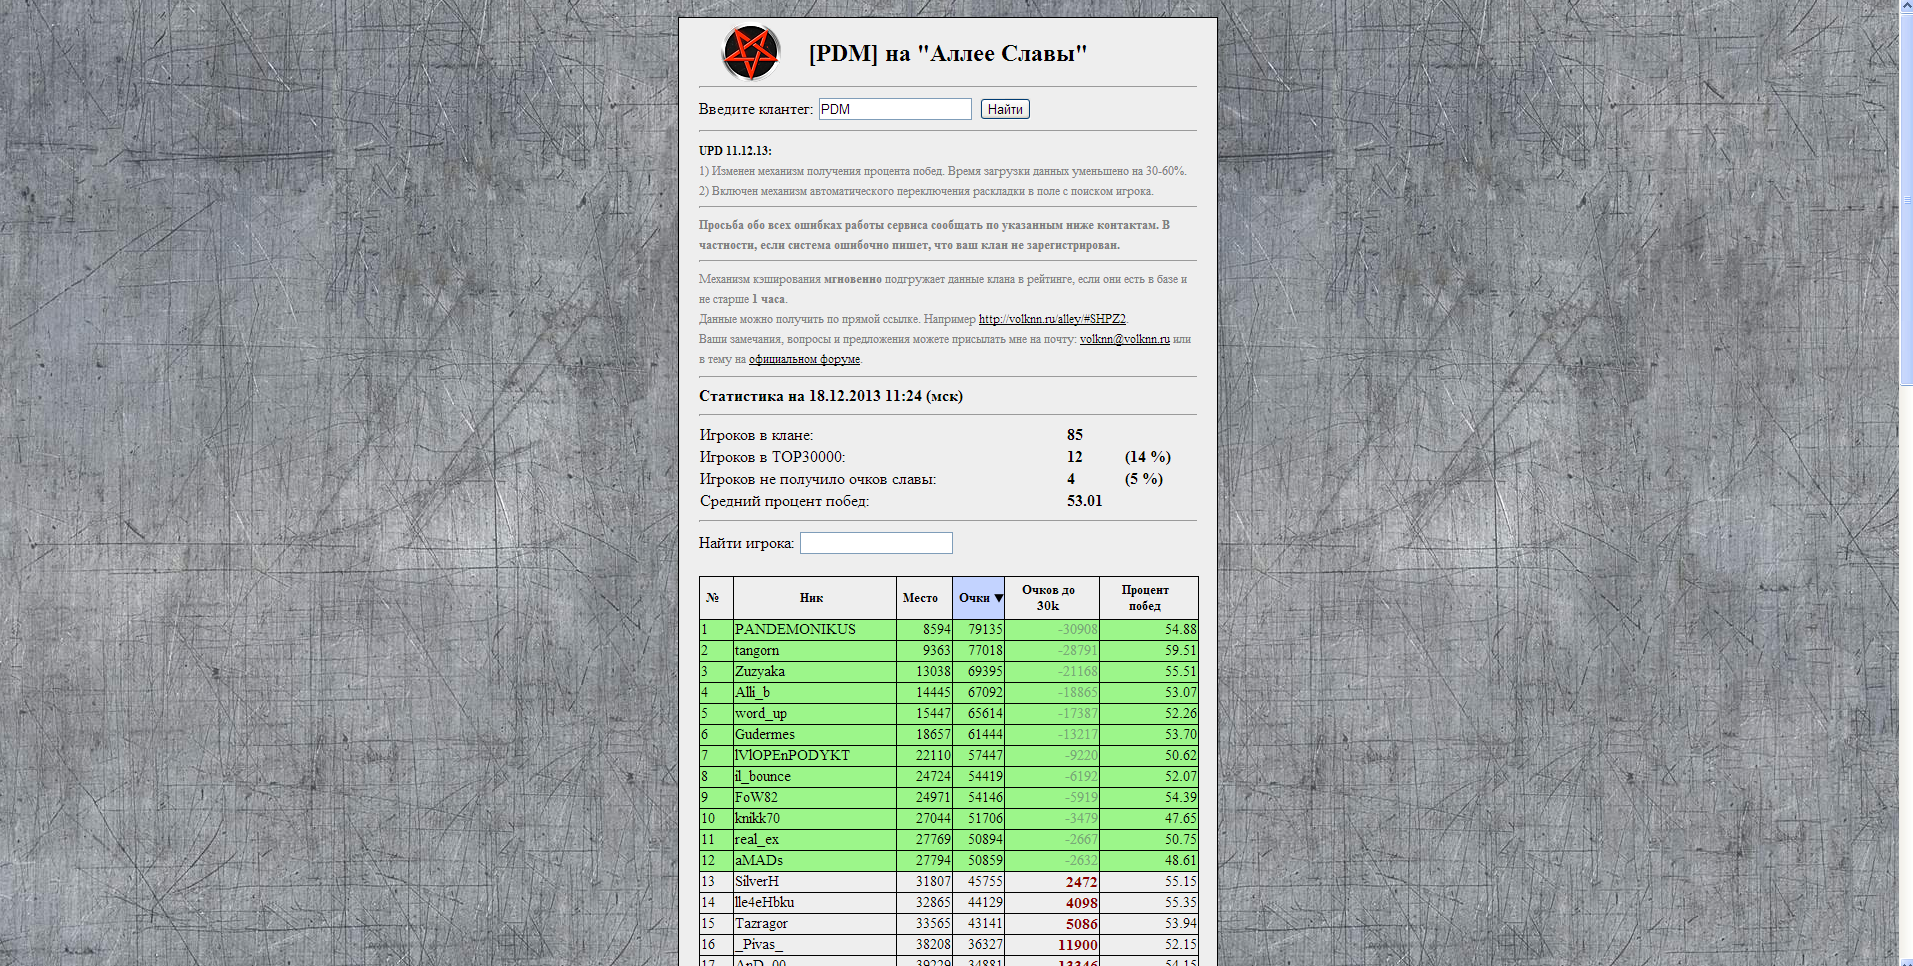Click the place value 13038
Image resolution: width=1913 pixels, height=966 pixels.
tap(933, 672)
